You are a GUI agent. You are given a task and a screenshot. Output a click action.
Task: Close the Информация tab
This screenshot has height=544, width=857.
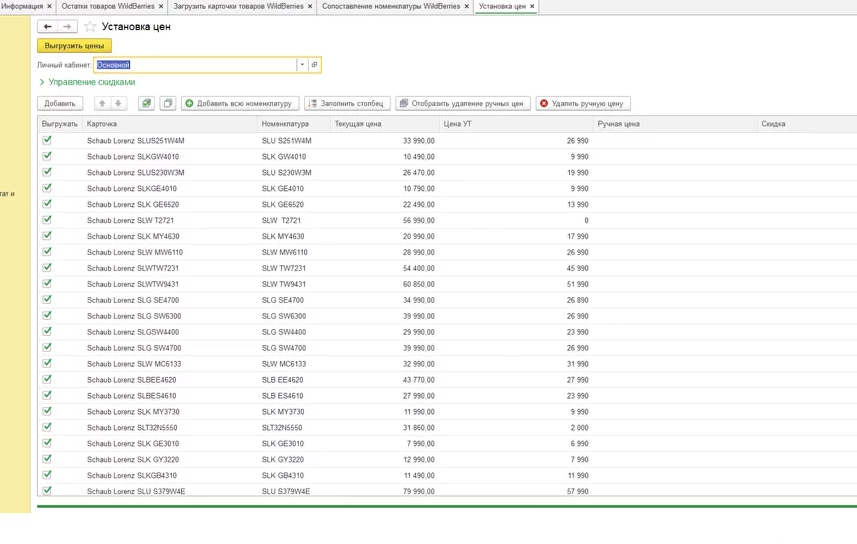click(49, 6)
